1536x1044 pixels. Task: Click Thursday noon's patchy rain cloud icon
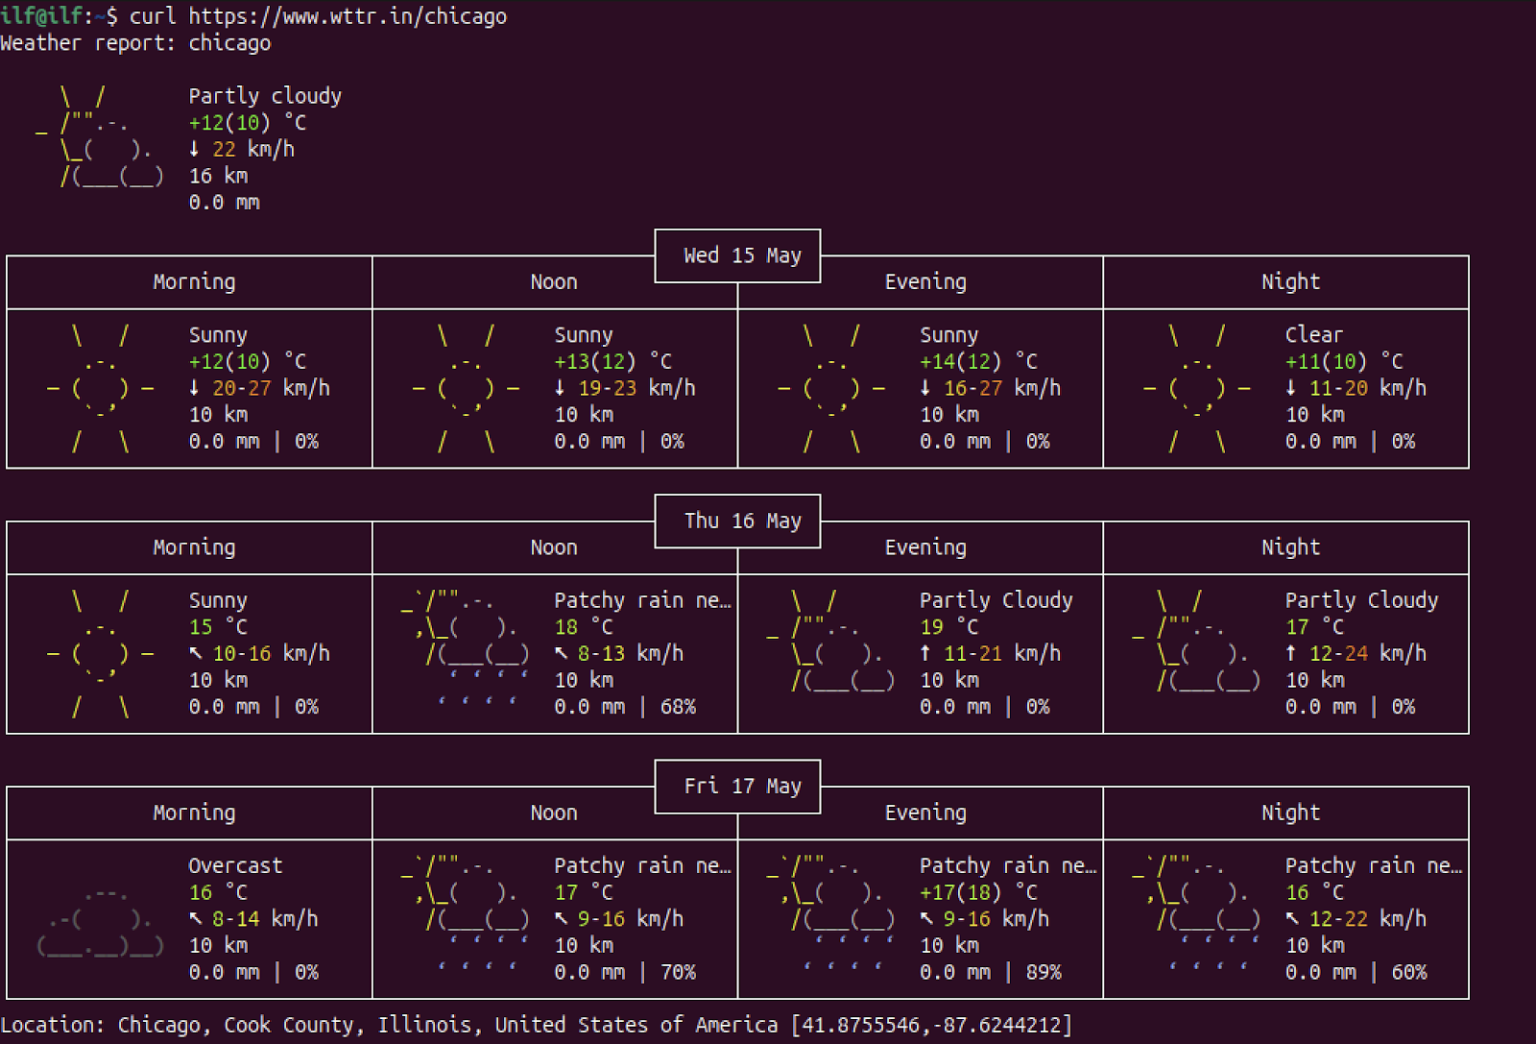(466, 650)
